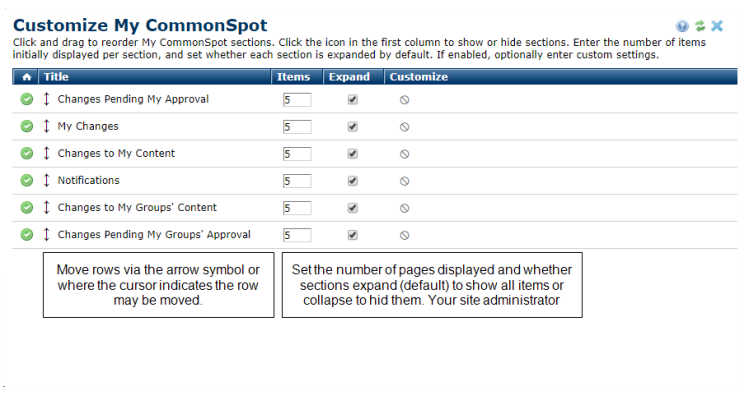Click the green refresh arrows icon

coord(700,26)
